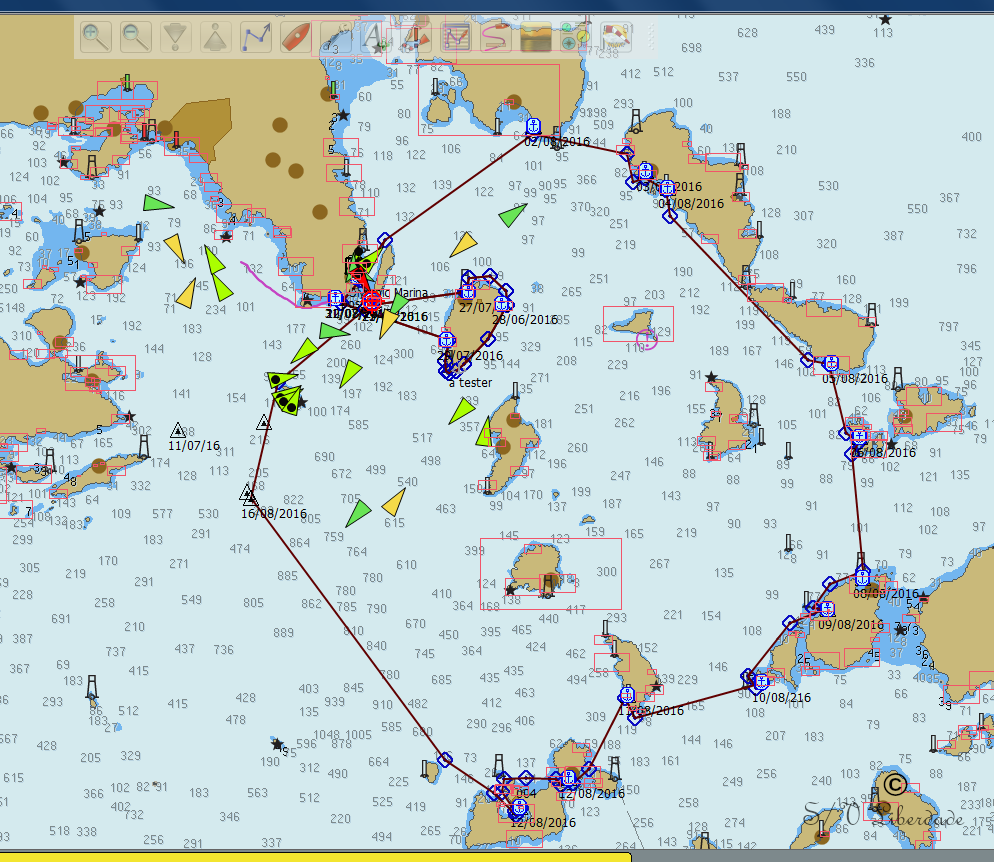The image size is (994, 862).
Task: Change colour scheme with sunset icon
Action: tap(536, 38)
